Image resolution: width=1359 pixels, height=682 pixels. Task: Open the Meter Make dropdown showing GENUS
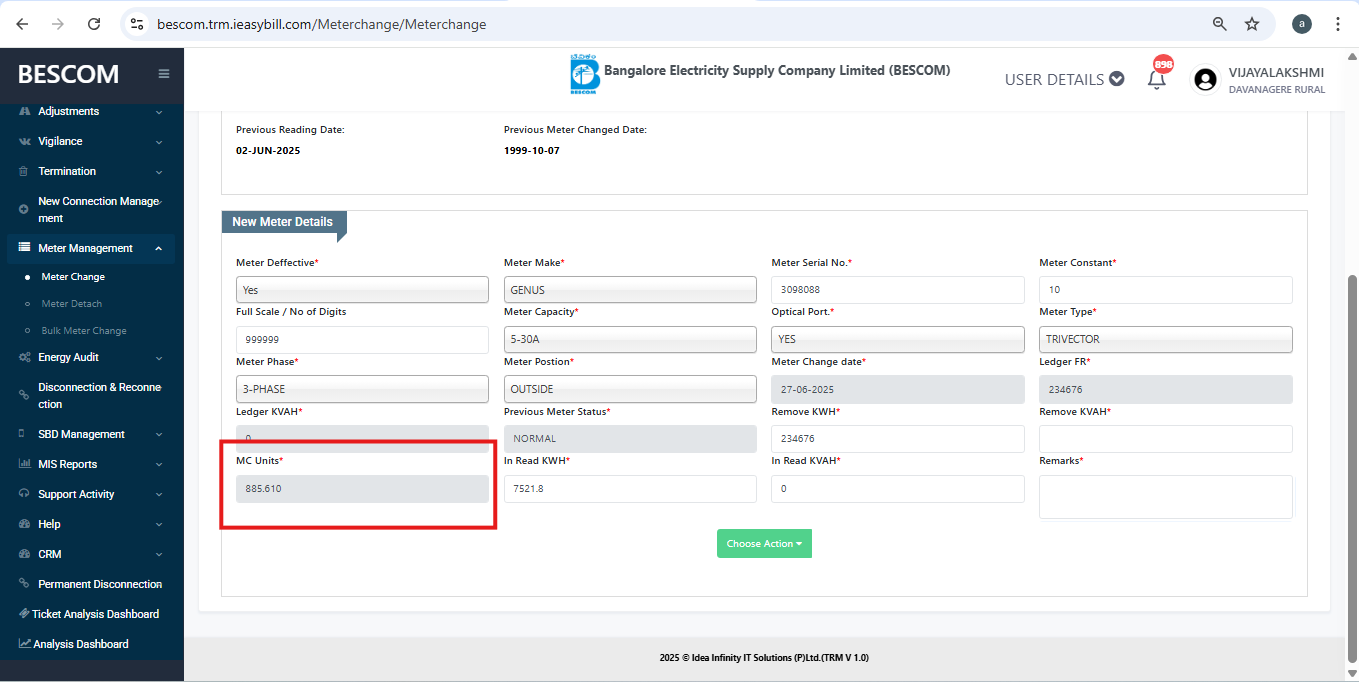[x=630, y=289]
